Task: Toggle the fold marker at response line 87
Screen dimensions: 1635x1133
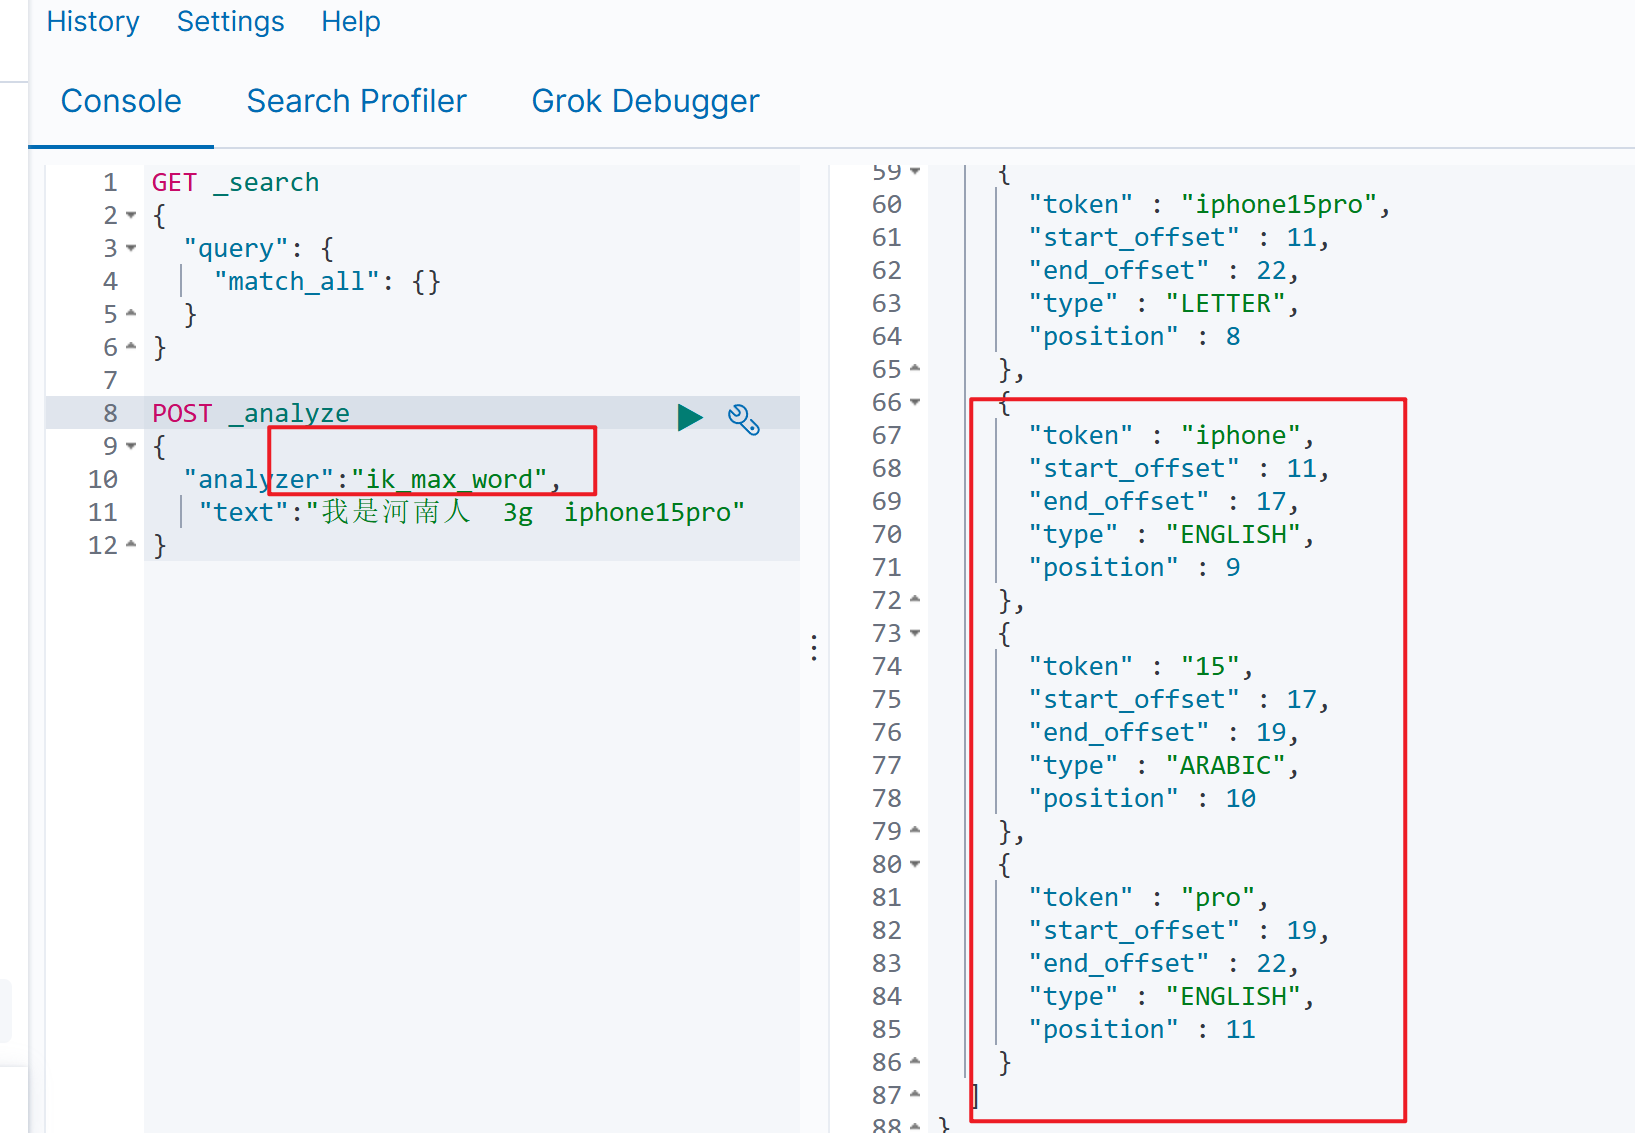Action: 915,1095
